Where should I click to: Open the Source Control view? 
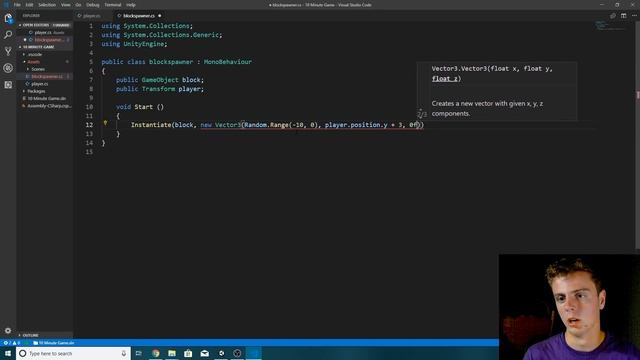point(8,51)
